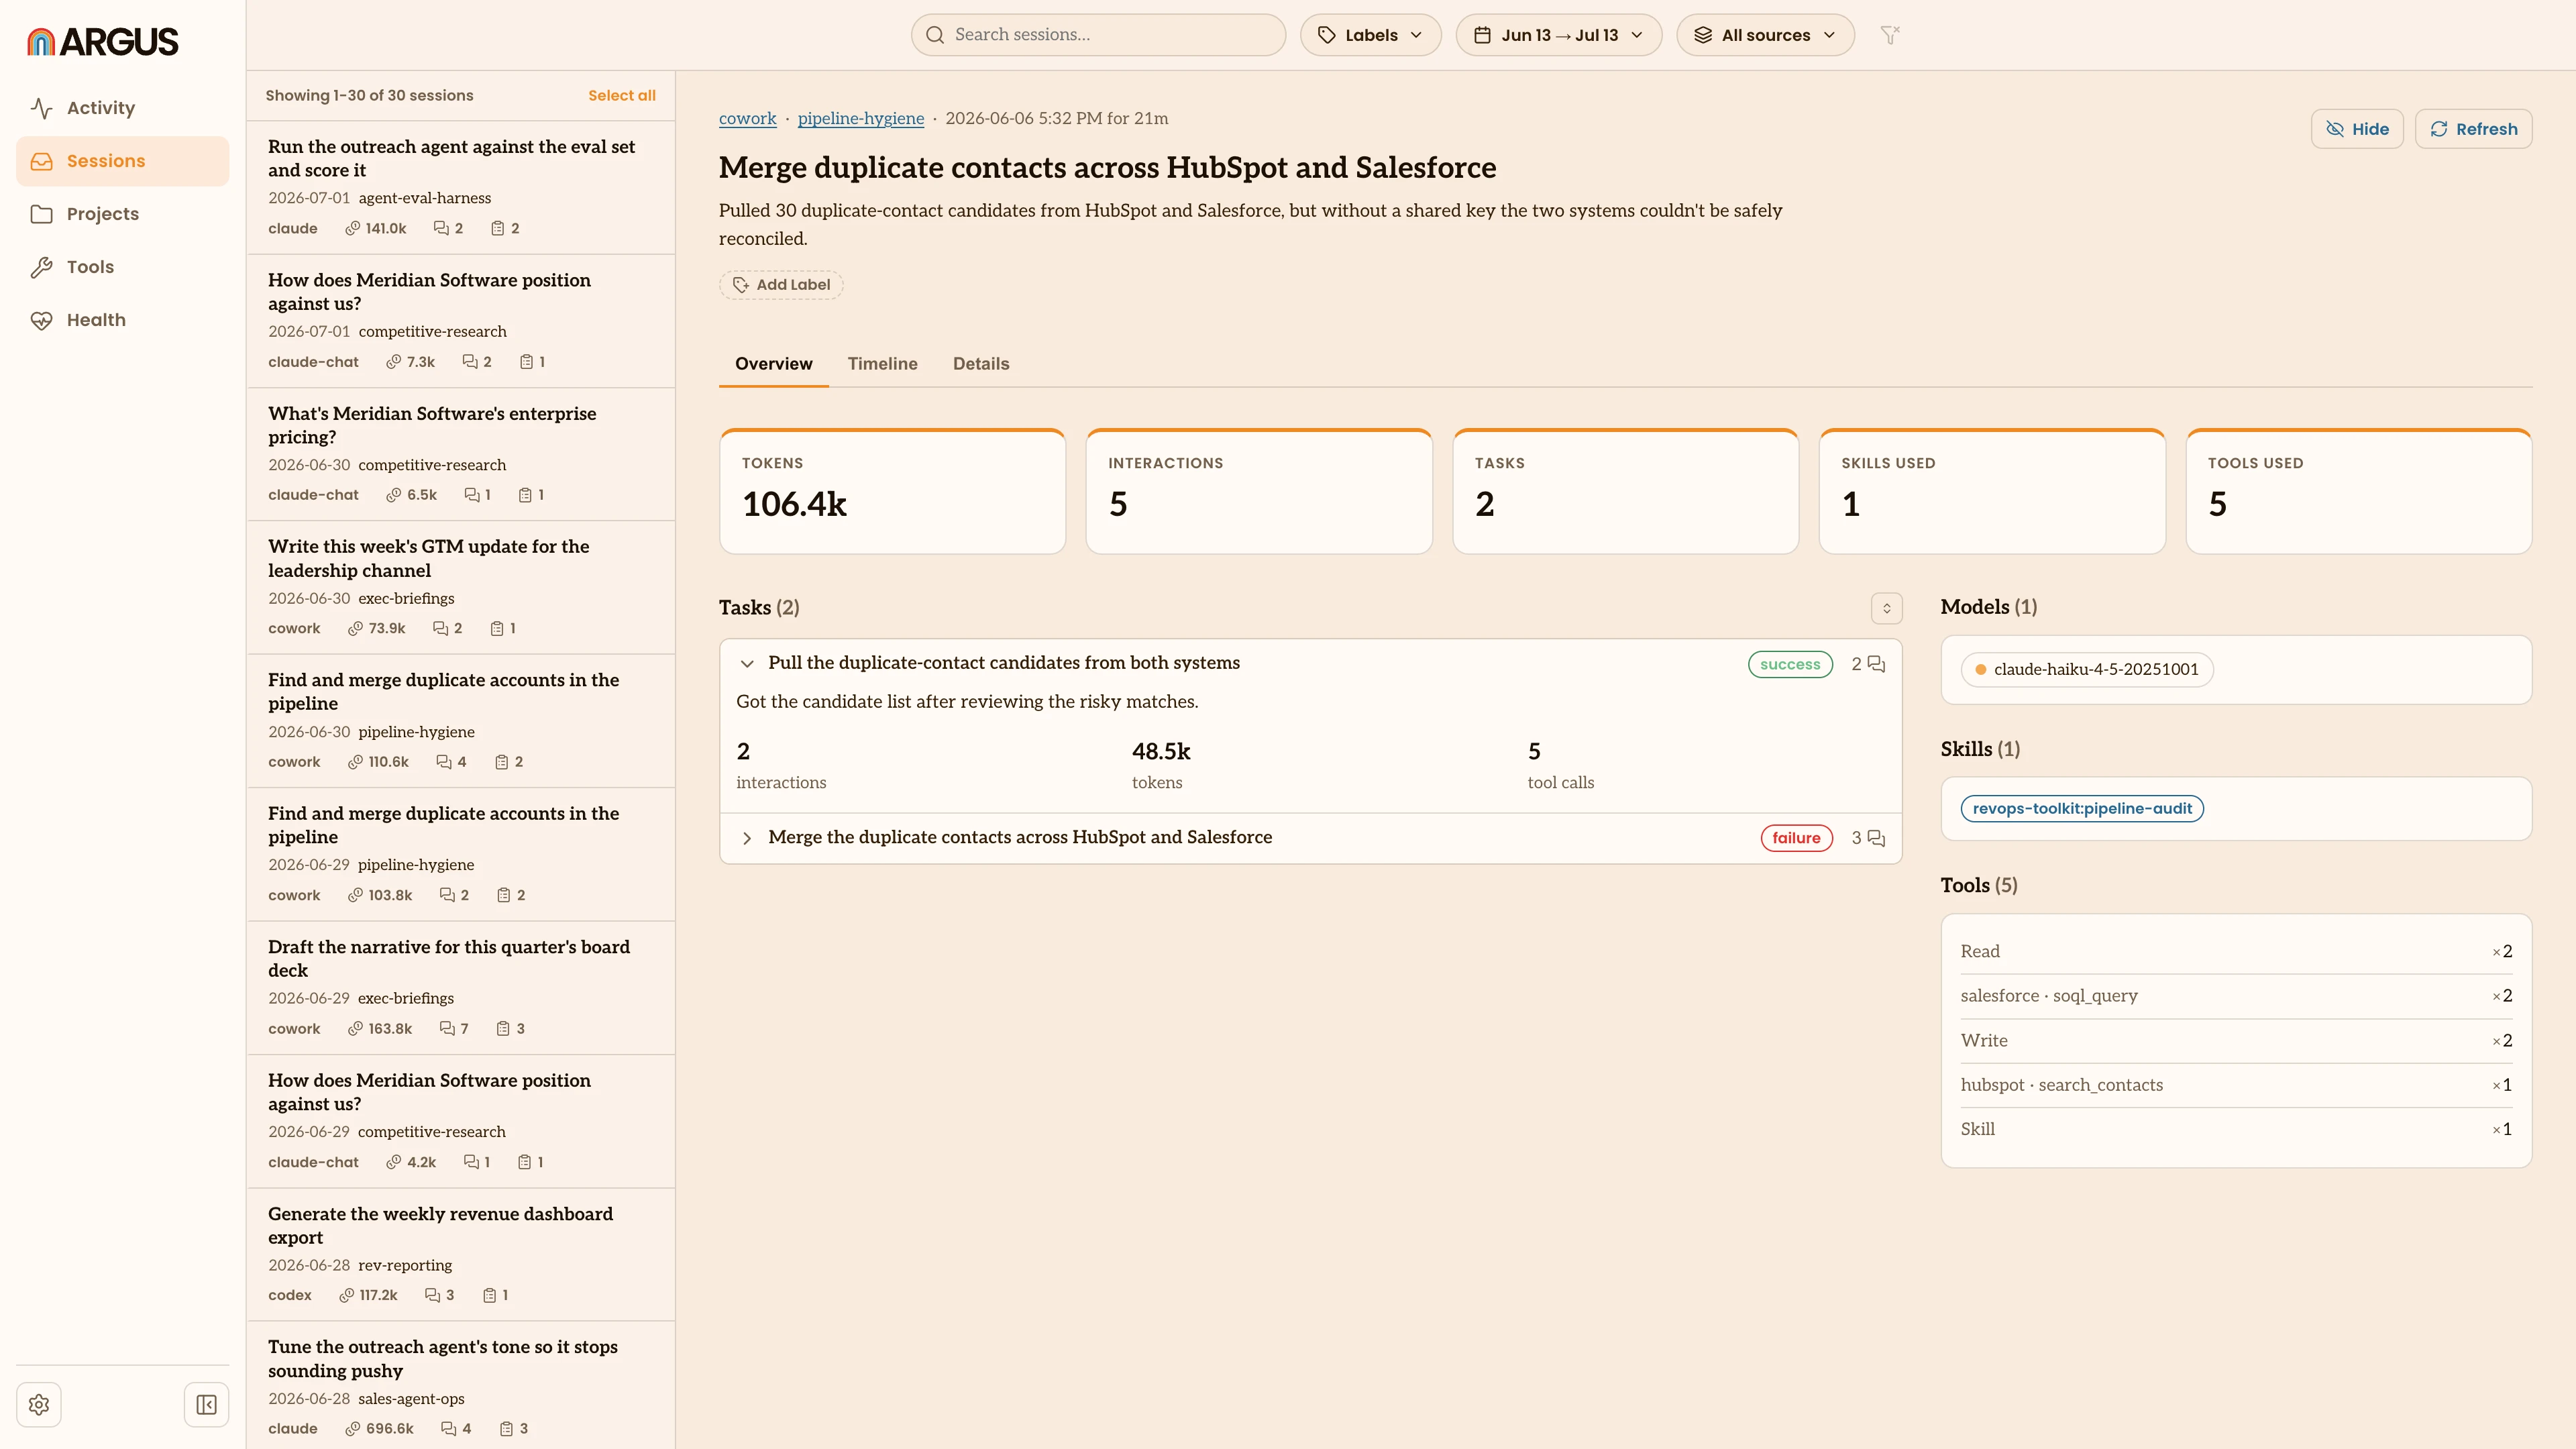Image resolution: width=2576 pixels, height=1449 pixels.
Task: Open Tools in the sidebar
Action: pyautogui.click(x=122, y=267)
